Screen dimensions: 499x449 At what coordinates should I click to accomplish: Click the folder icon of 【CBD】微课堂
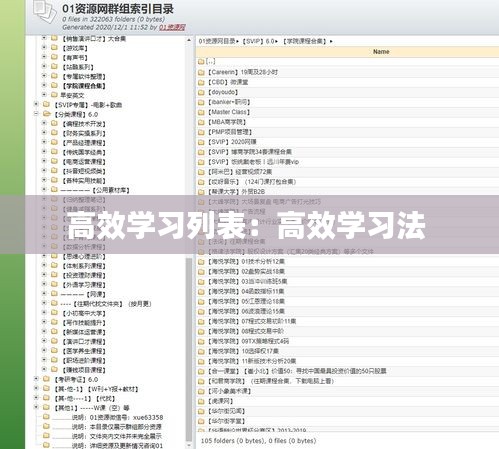click(201, 82)
